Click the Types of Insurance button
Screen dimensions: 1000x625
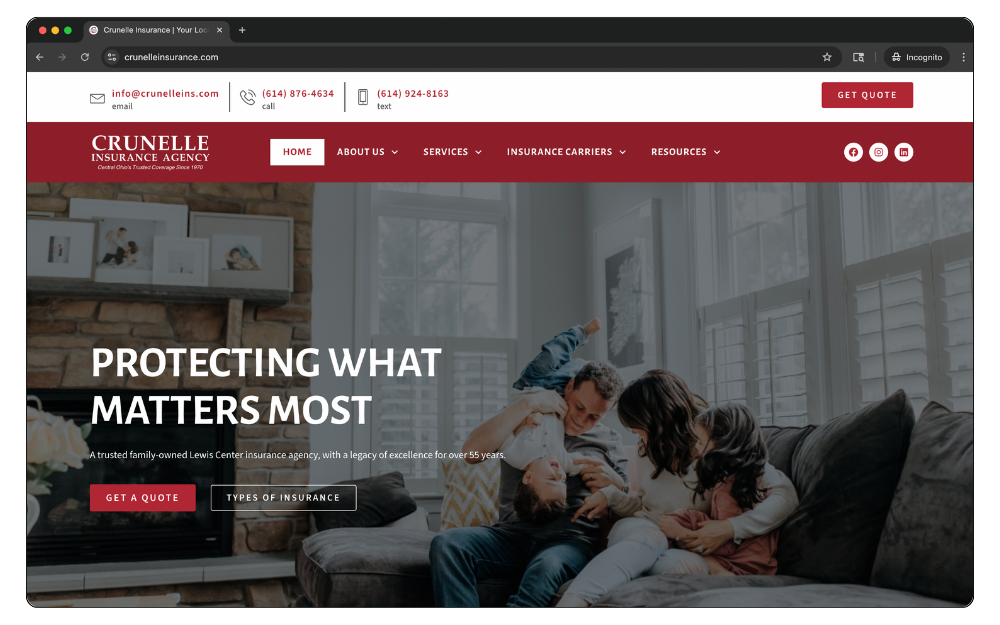pos(283,497)
